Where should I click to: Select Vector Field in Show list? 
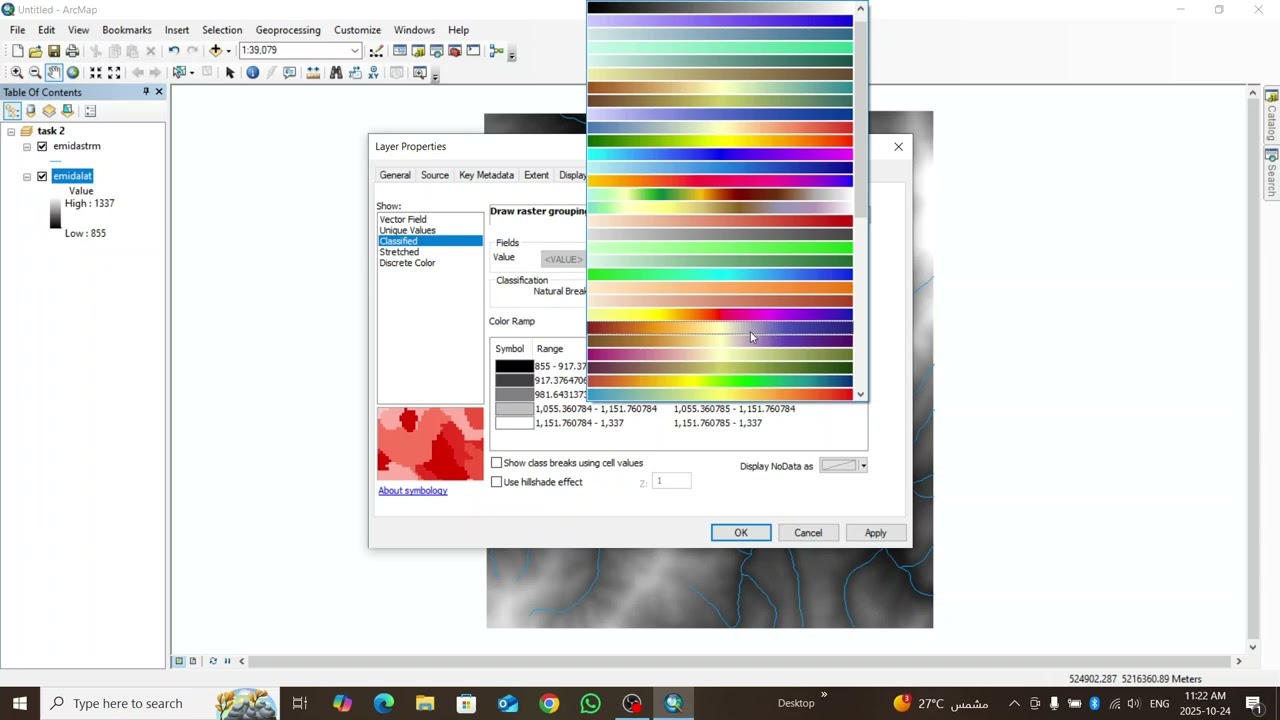pyautogui.click(x=403, y=219)
